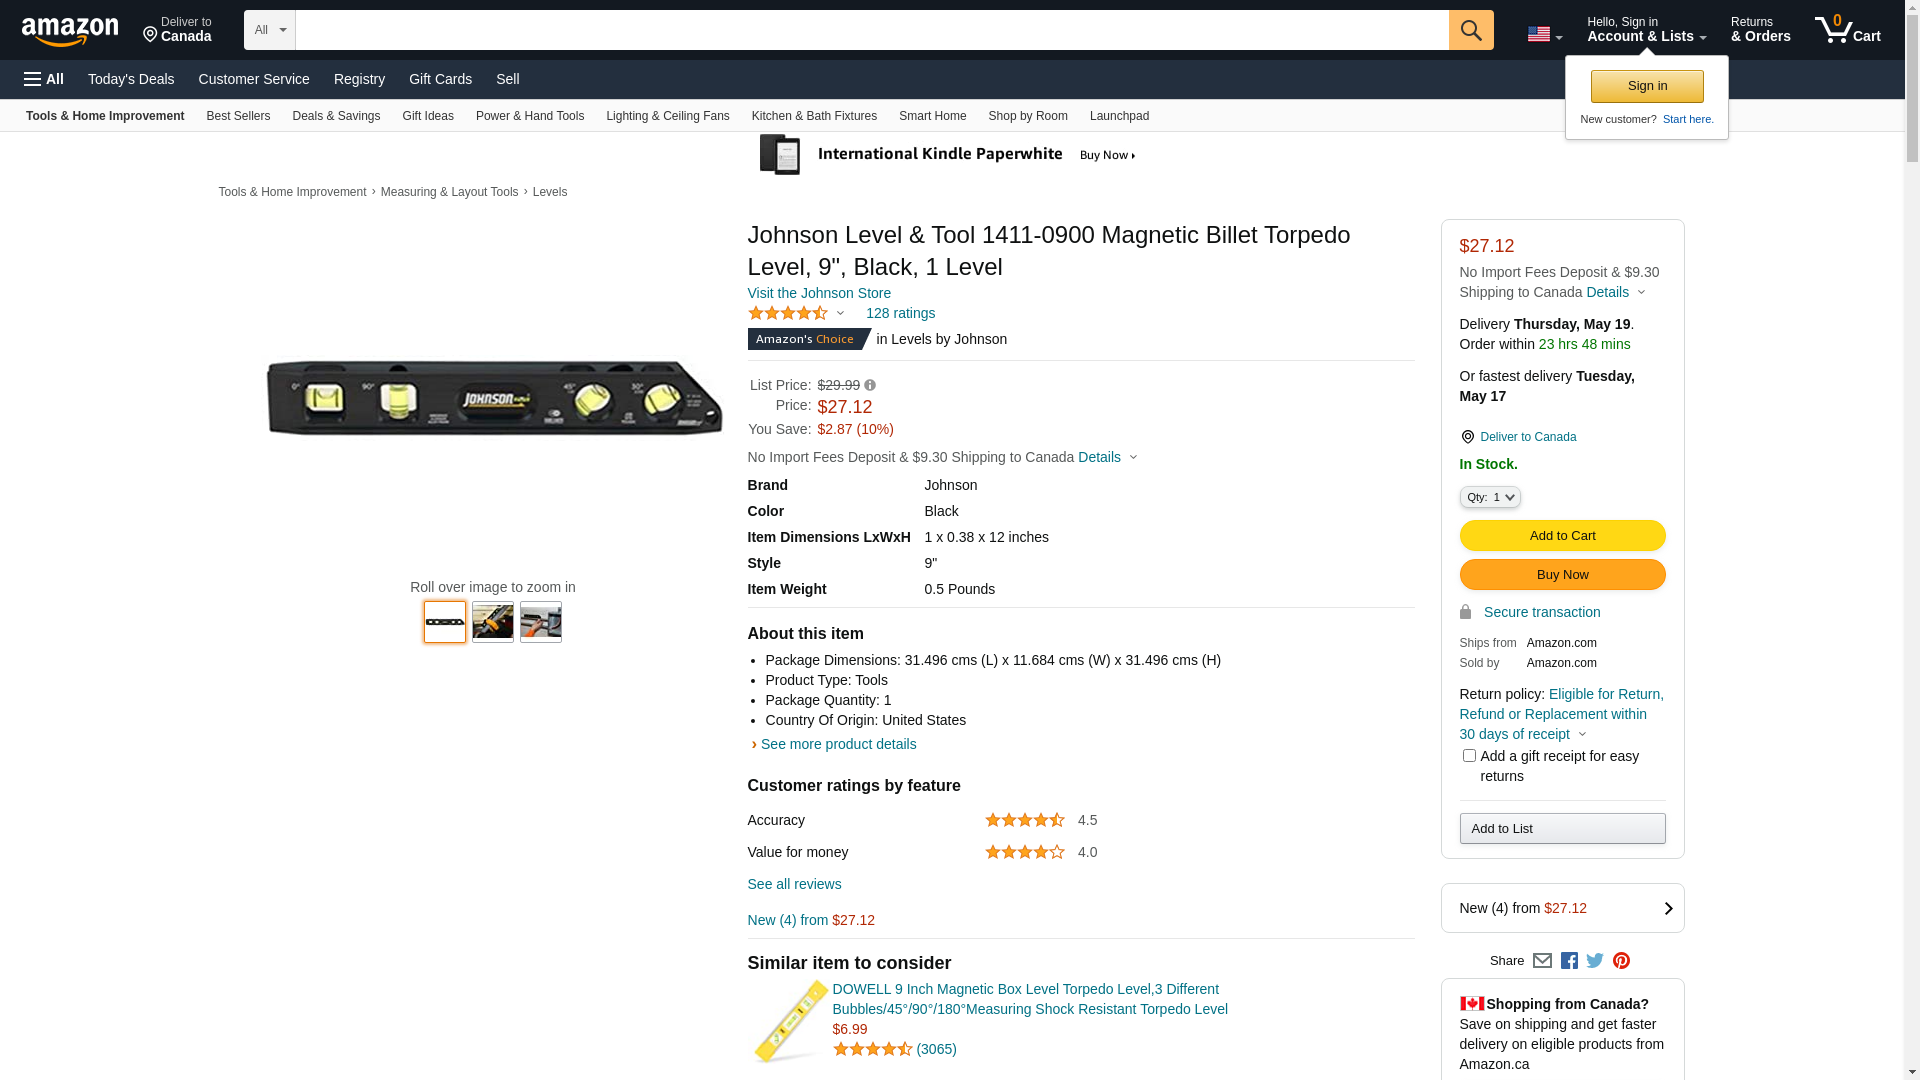
Task: Open the All search category dropdown
Action: pyautogui.click(x=269, y=30)
